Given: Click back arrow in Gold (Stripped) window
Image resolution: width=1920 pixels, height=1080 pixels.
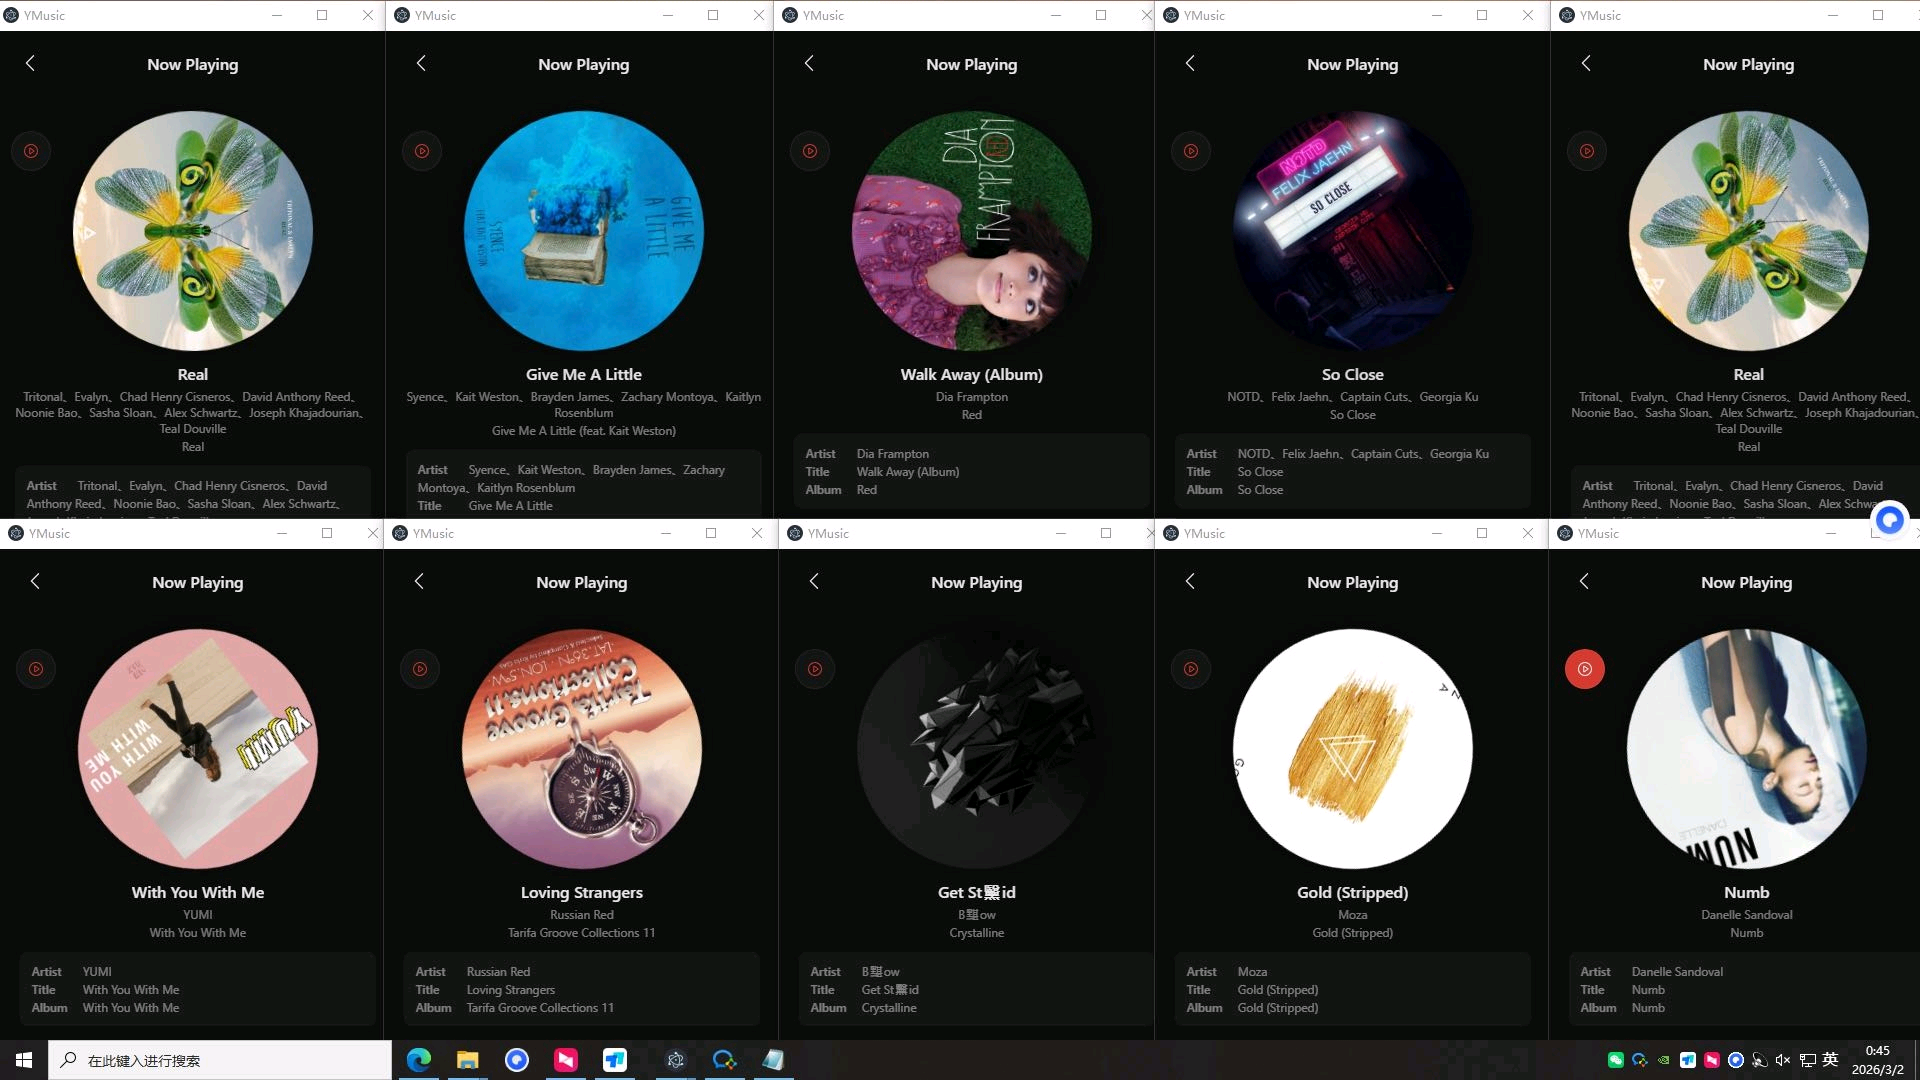Looking at the screenshot, I should point(1190,581).
